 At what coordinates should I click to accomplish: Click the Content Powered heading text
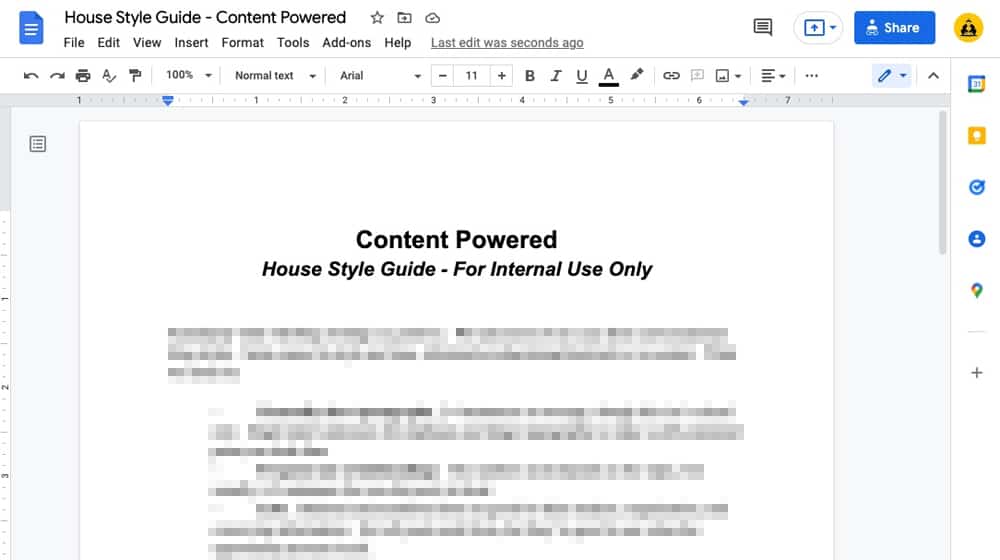click(457, 240)
